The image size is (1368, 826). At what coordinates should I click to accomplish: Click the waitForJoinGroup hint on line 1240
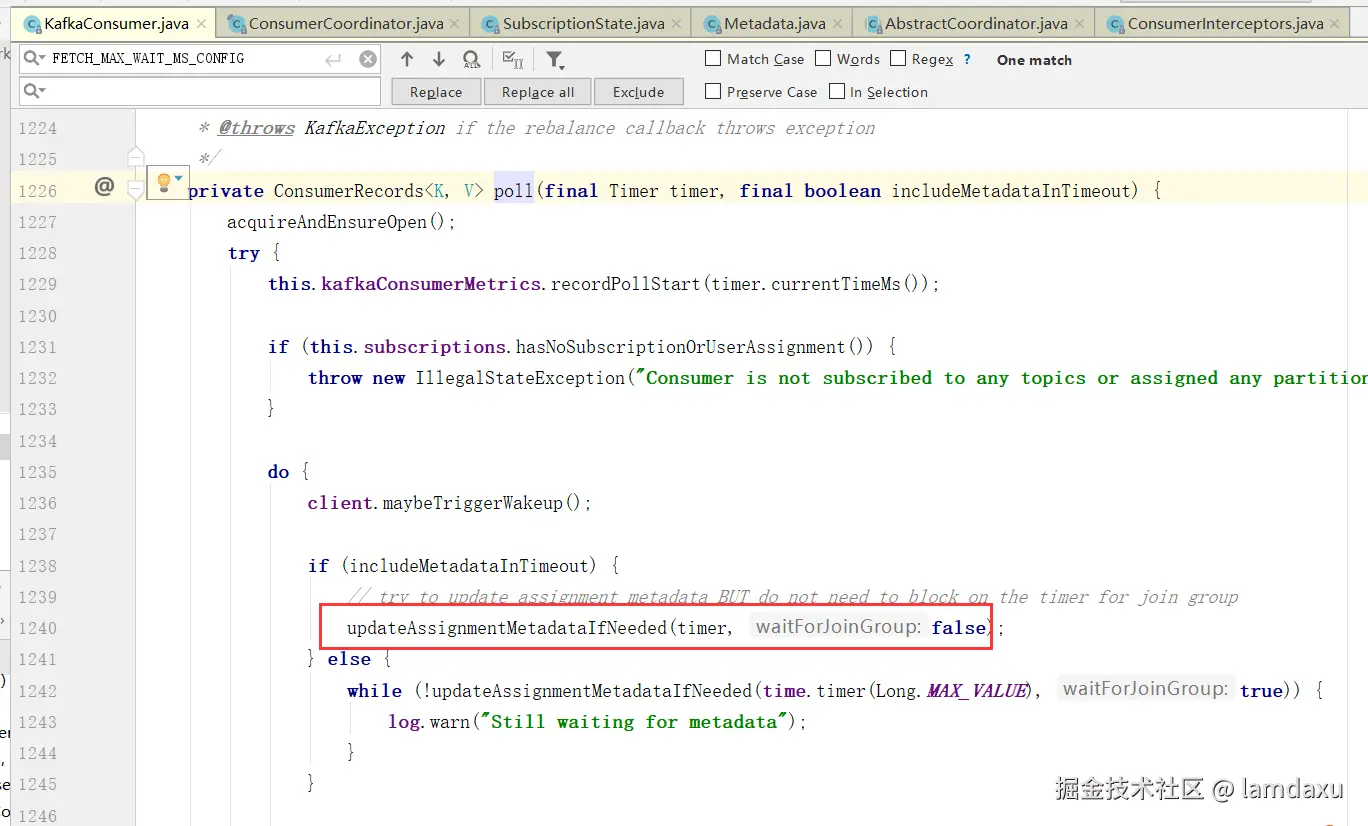(838, 627)
